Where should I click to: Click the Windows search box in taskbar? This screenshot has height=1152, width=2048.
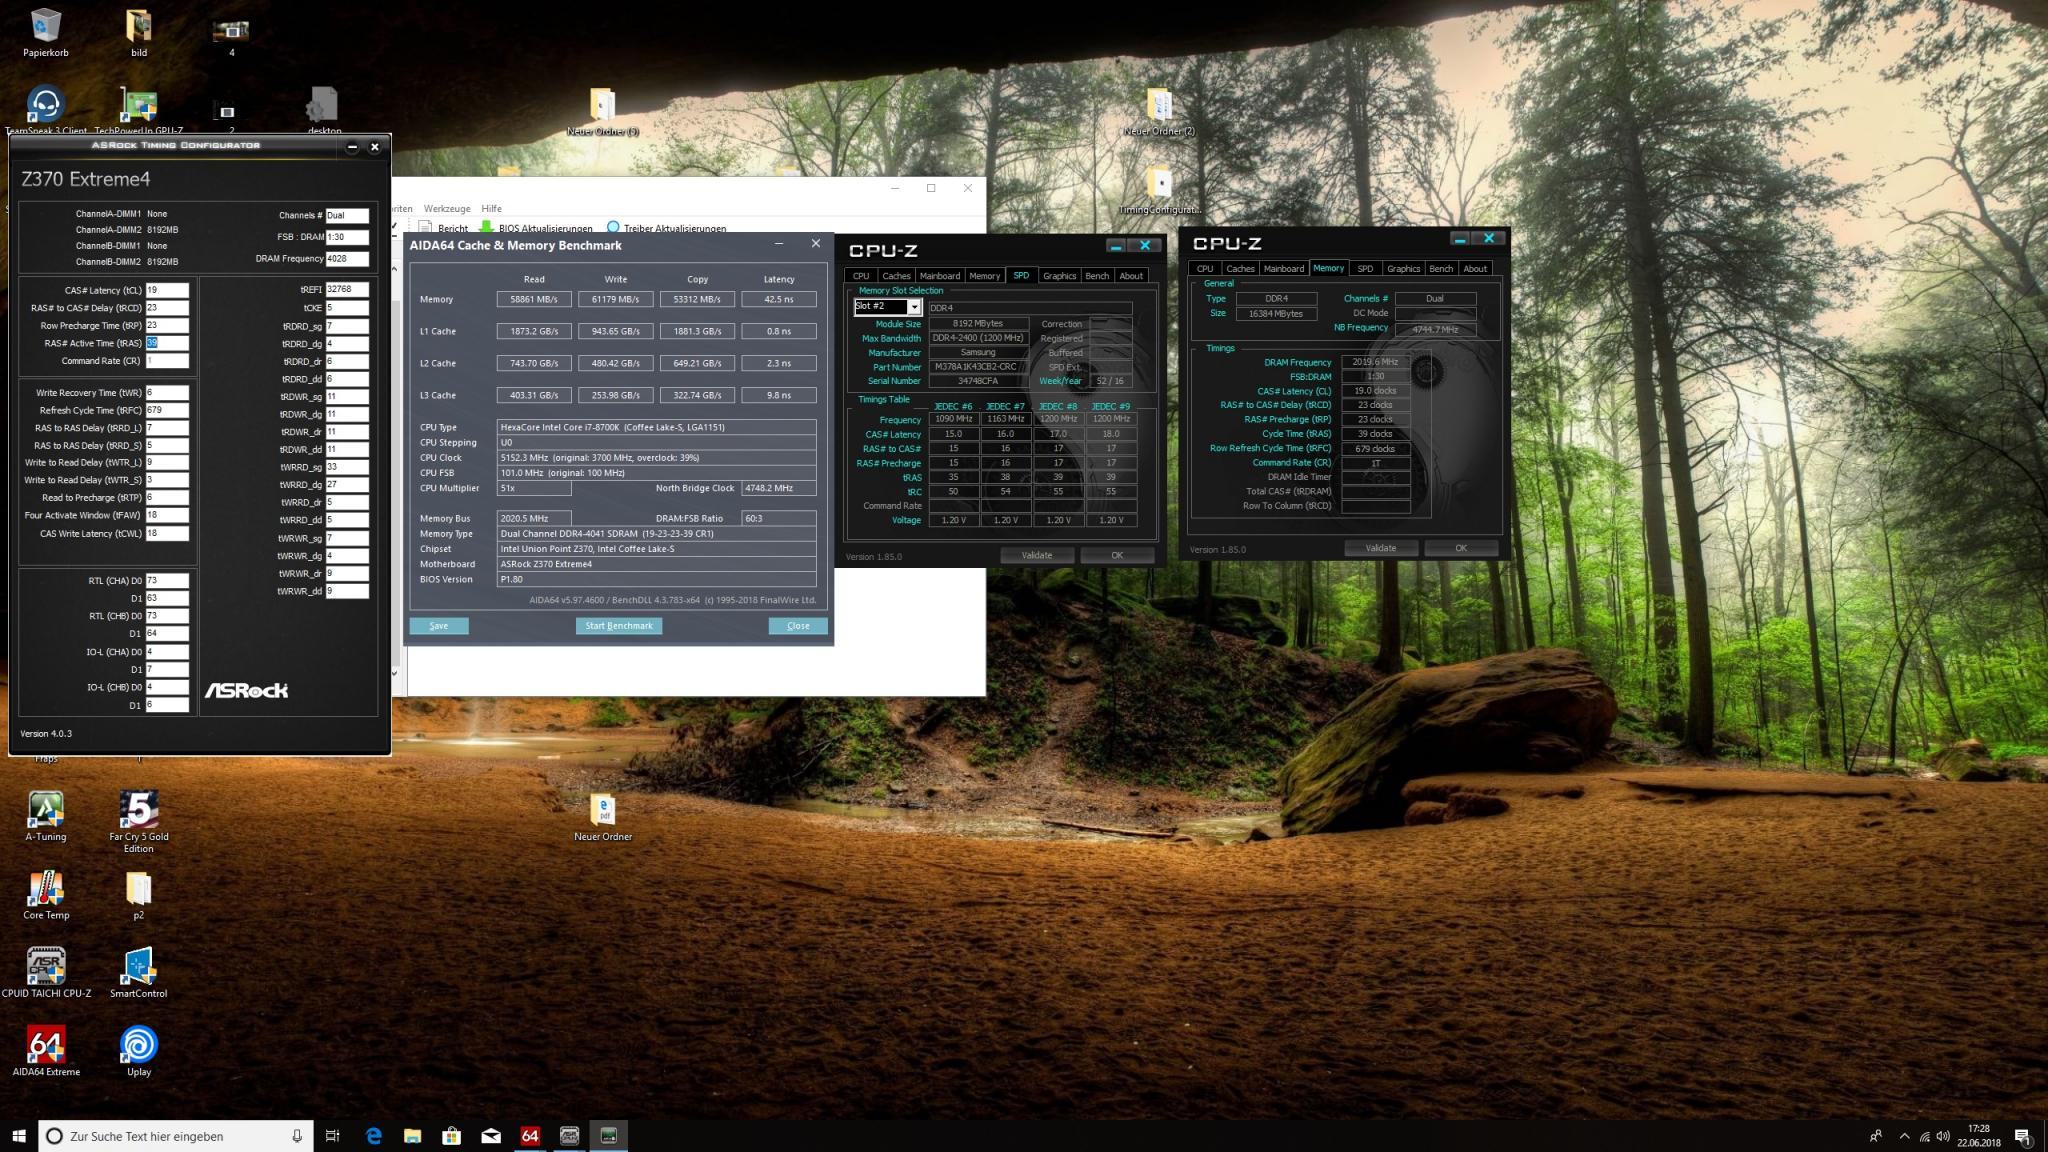(x=176, y=1136)
